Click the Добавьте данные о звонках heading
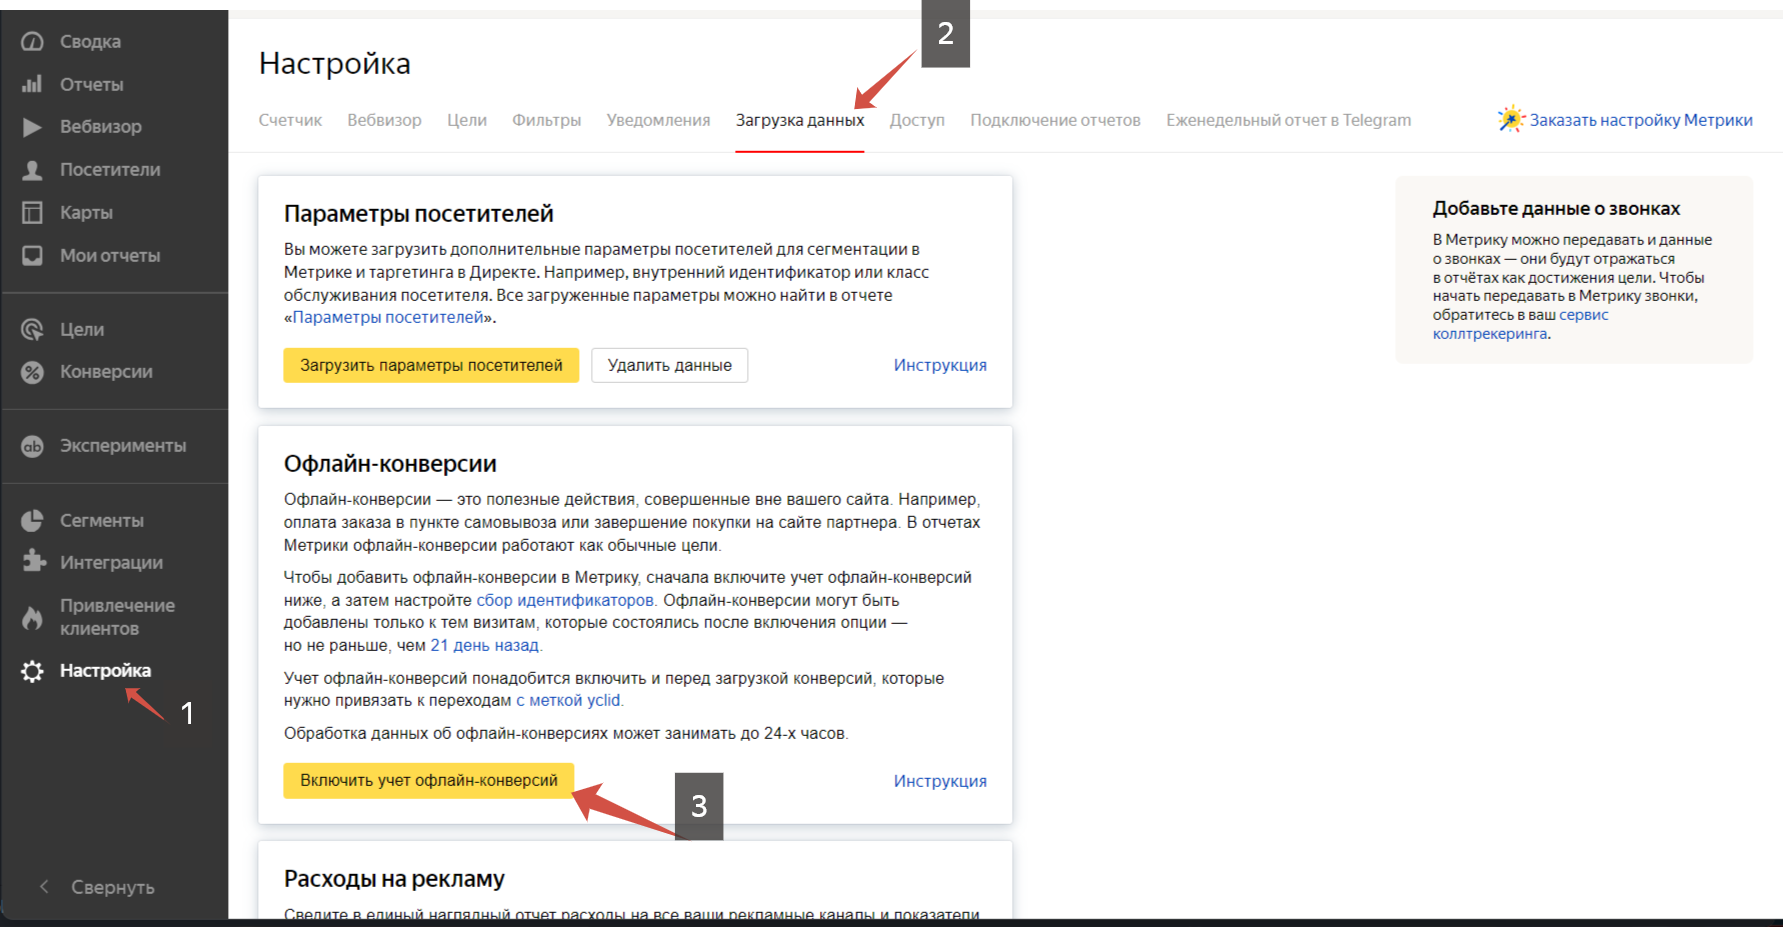The width and height of the screenshot is (1783, 927). [1556, 208]
